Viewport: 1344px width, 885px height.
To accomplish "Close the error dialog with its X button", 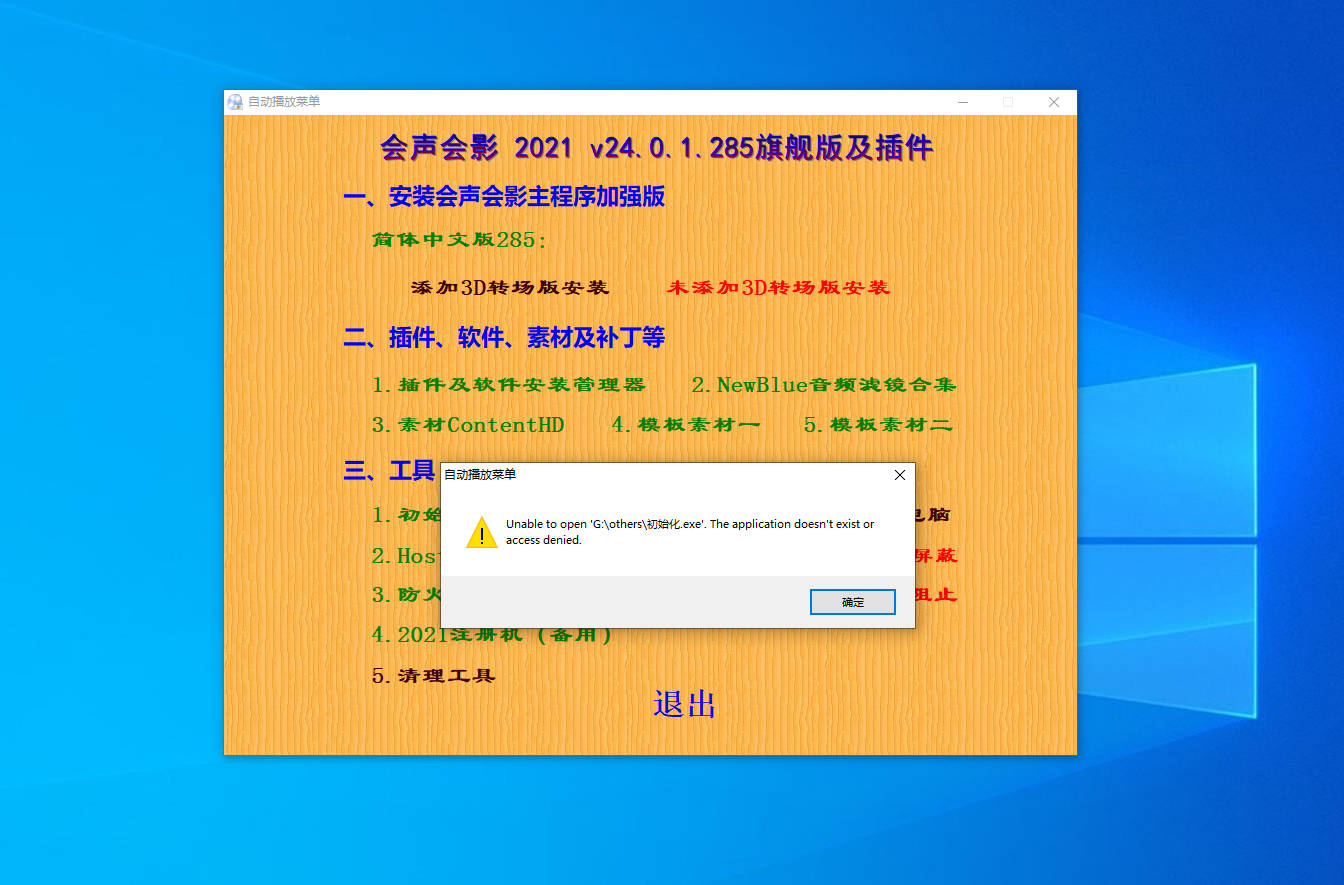I will (x=899, y=475).
